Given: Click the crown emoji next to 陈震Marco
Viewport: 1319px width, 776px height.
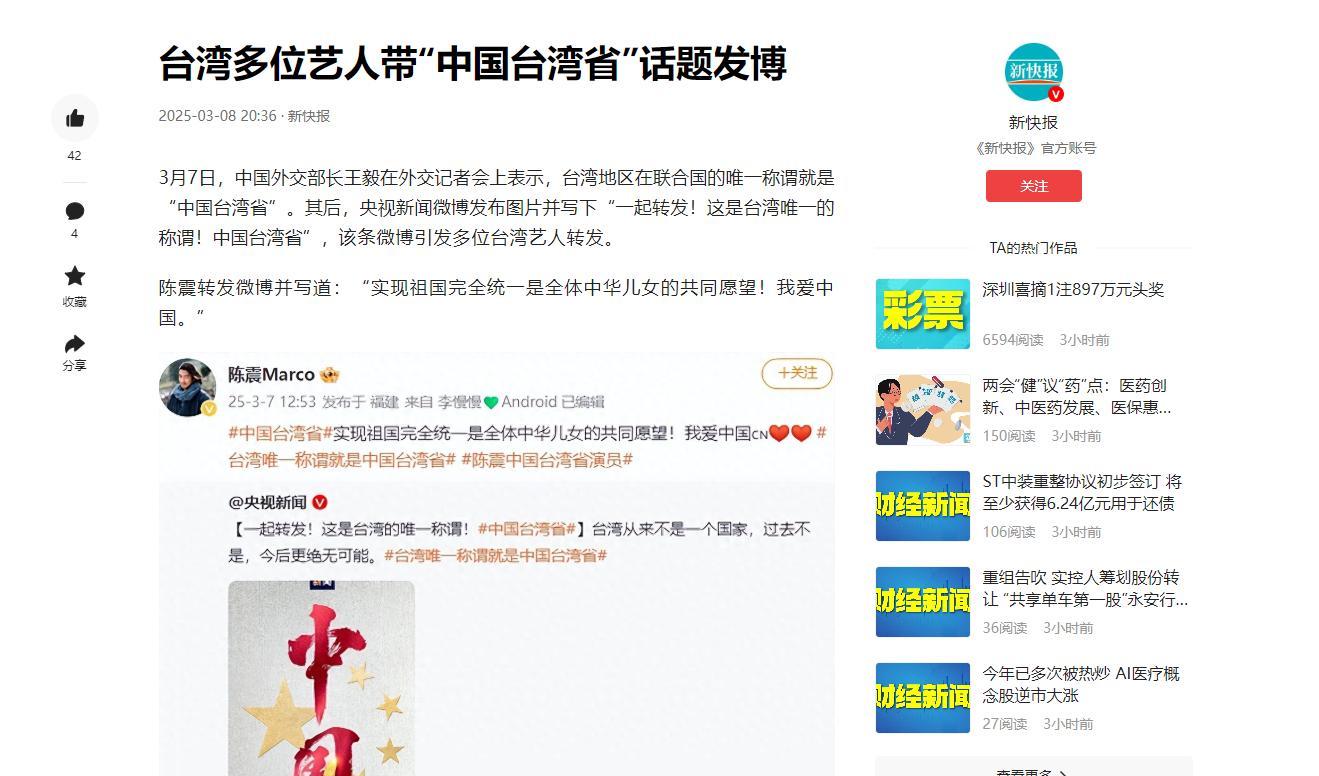Looking at the screenshot, I should (330, 375).
